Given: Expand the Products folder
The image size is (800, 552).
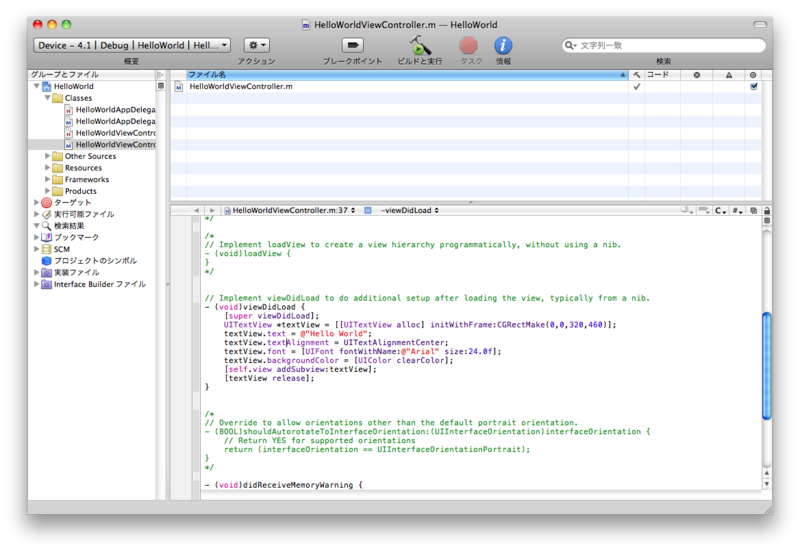Looking at the screenshot, I should pyautogui.click(x=47, y=191).
